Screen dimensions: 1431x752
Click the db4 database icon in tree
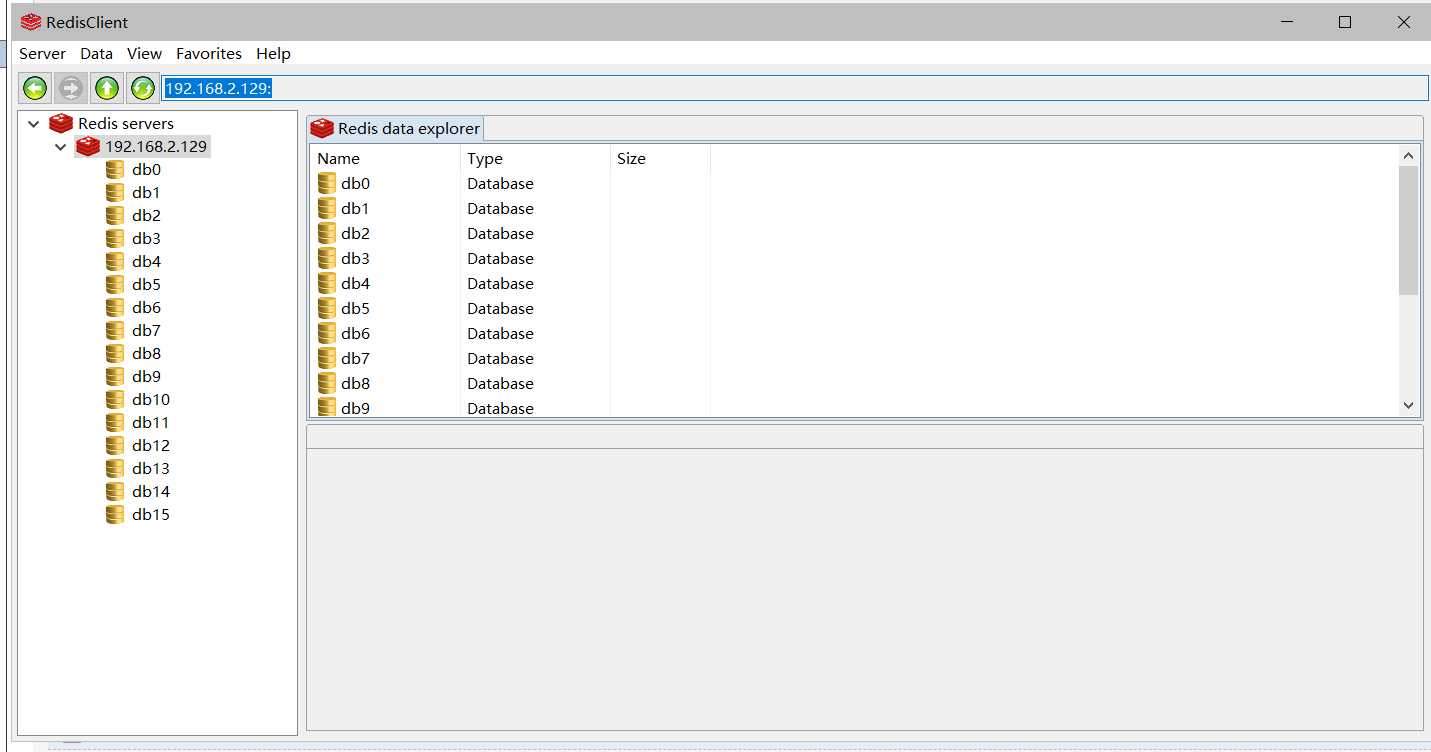point(115,261)
